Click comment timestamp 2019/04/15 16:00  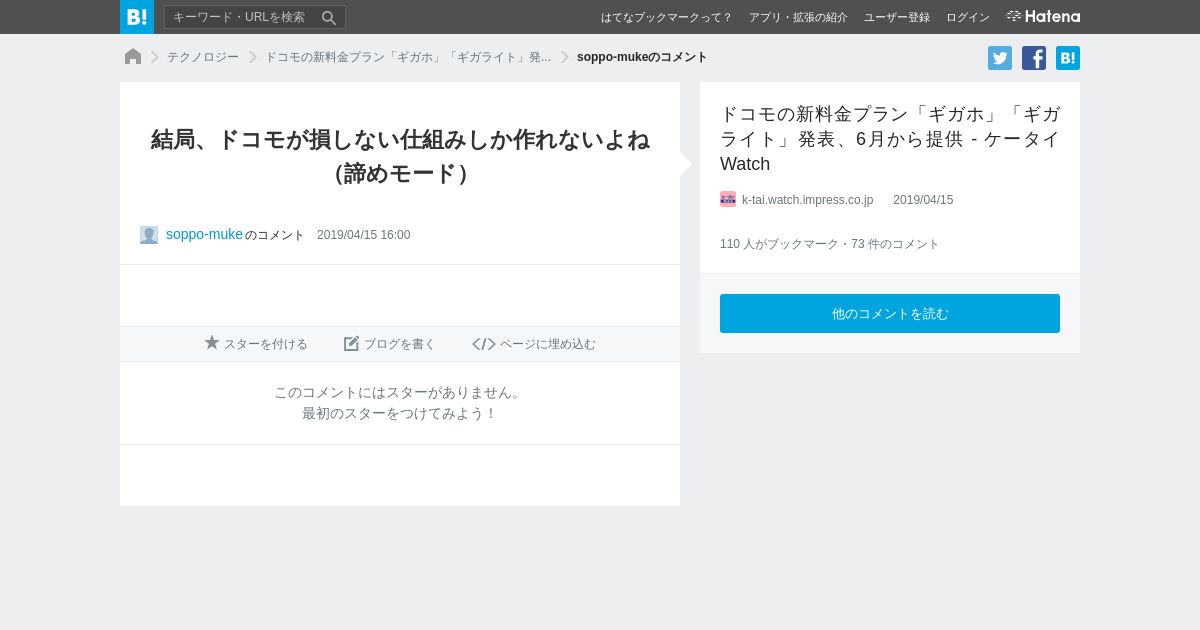click(x=363, y=235)
